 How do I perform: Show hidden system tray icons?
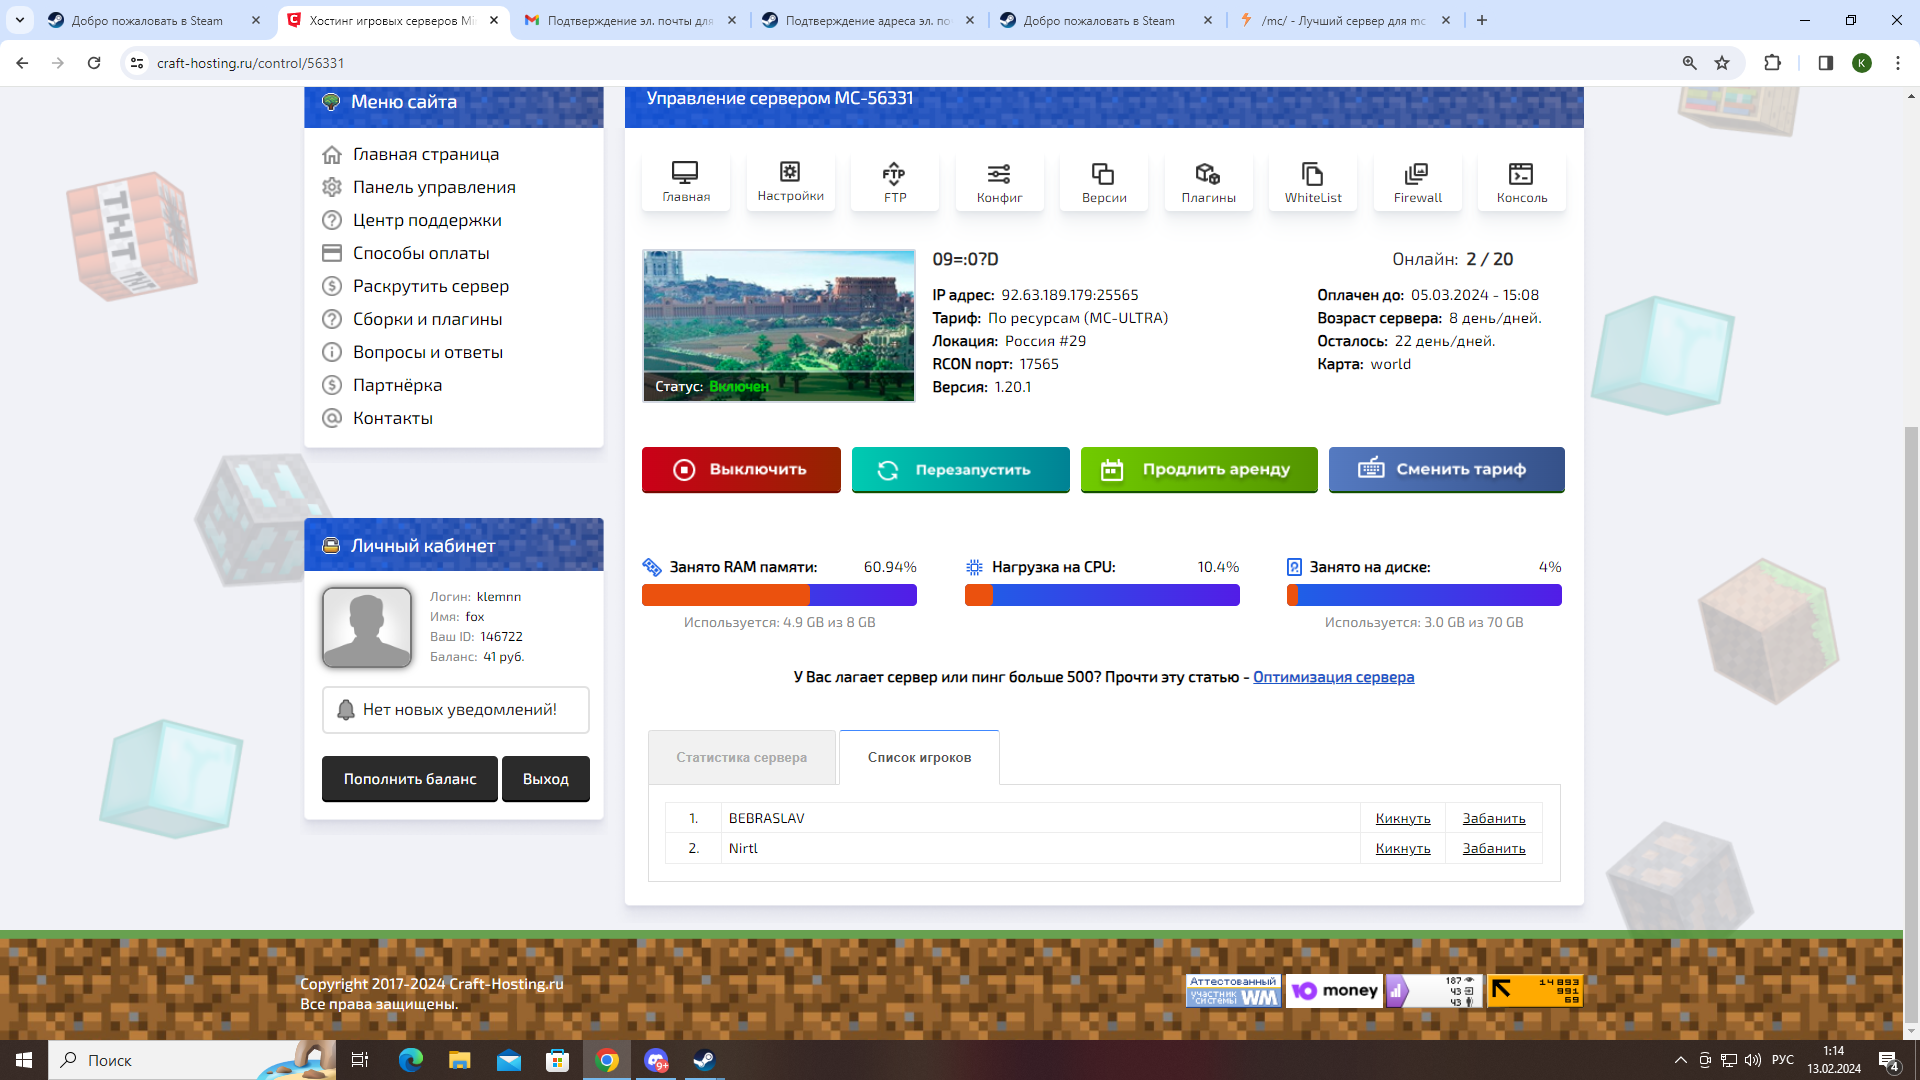coord(1680,1060)
